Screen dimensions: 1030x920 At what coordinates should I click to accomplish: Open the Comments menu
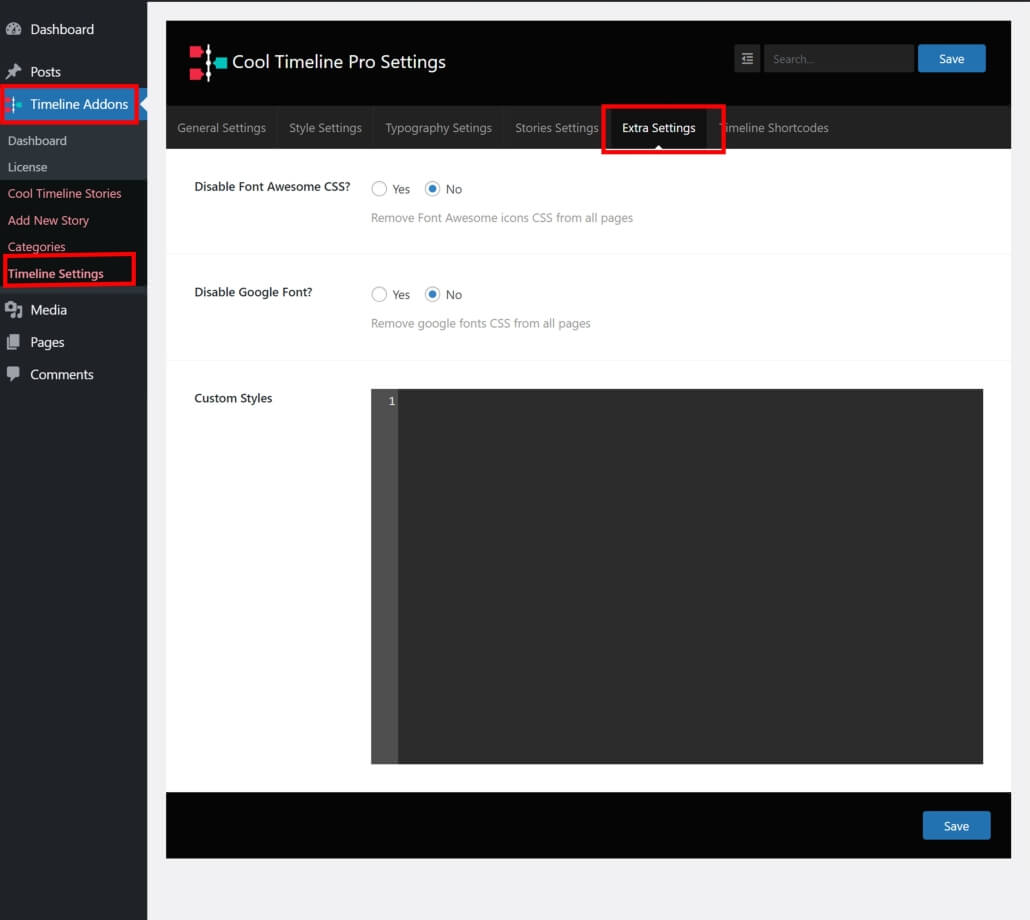[62, 374]
